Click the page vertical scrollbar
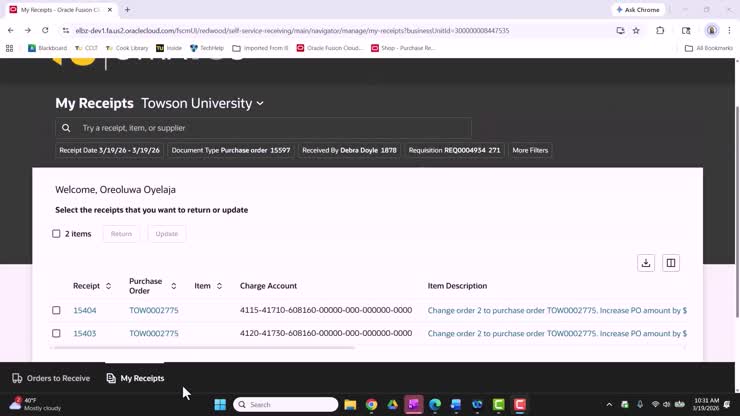Viewport: 740px width, 416px height. pyautogui.click(x=737, y=212)
